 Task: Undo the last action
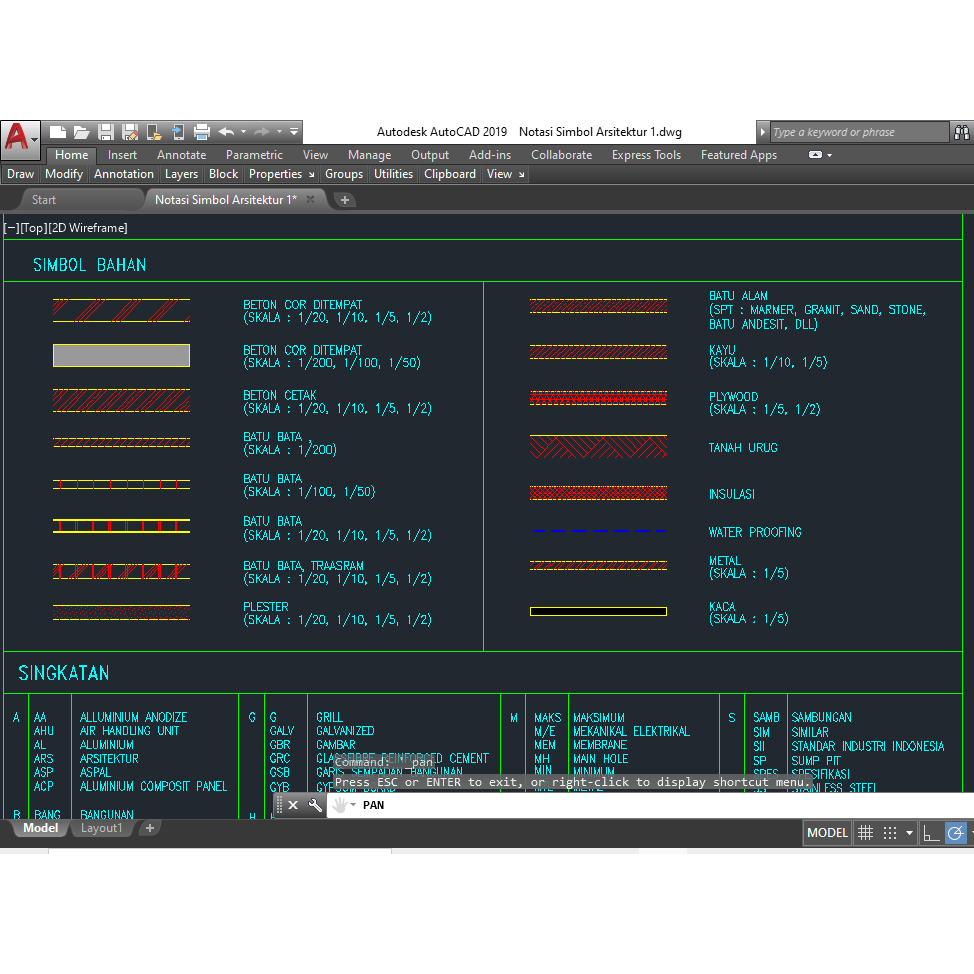pyautogui.click(x=227, y=132)
